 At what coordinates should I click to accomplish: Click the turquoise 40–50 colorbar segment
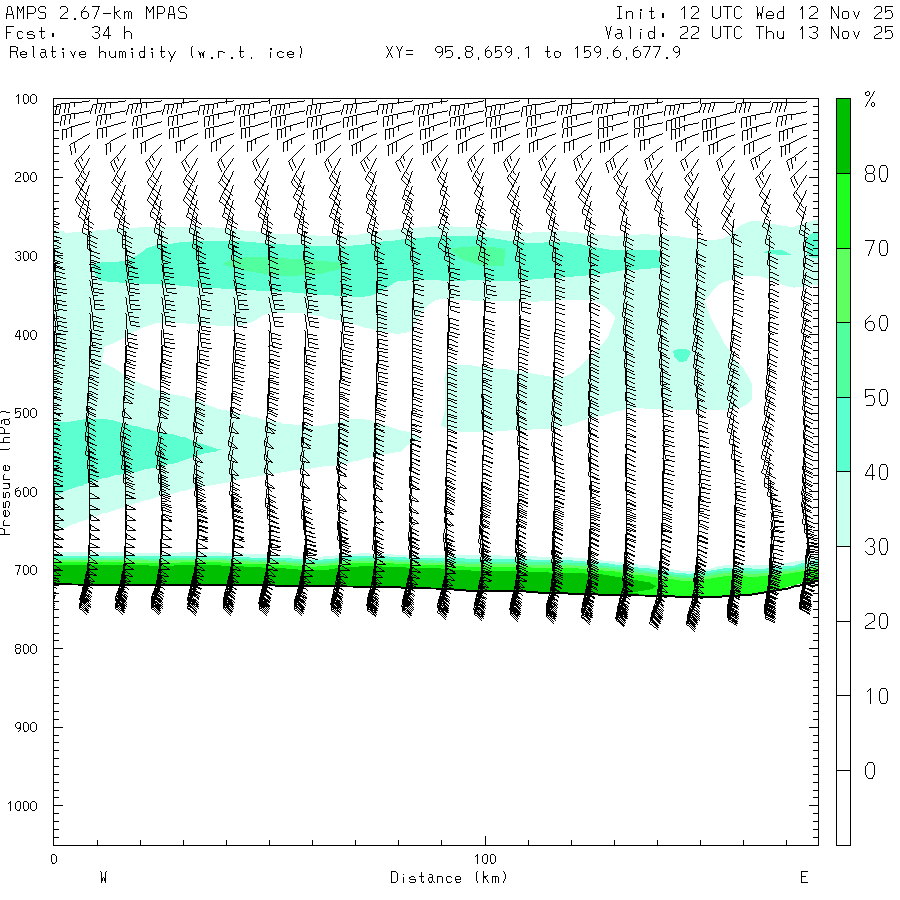pos(843,435)
